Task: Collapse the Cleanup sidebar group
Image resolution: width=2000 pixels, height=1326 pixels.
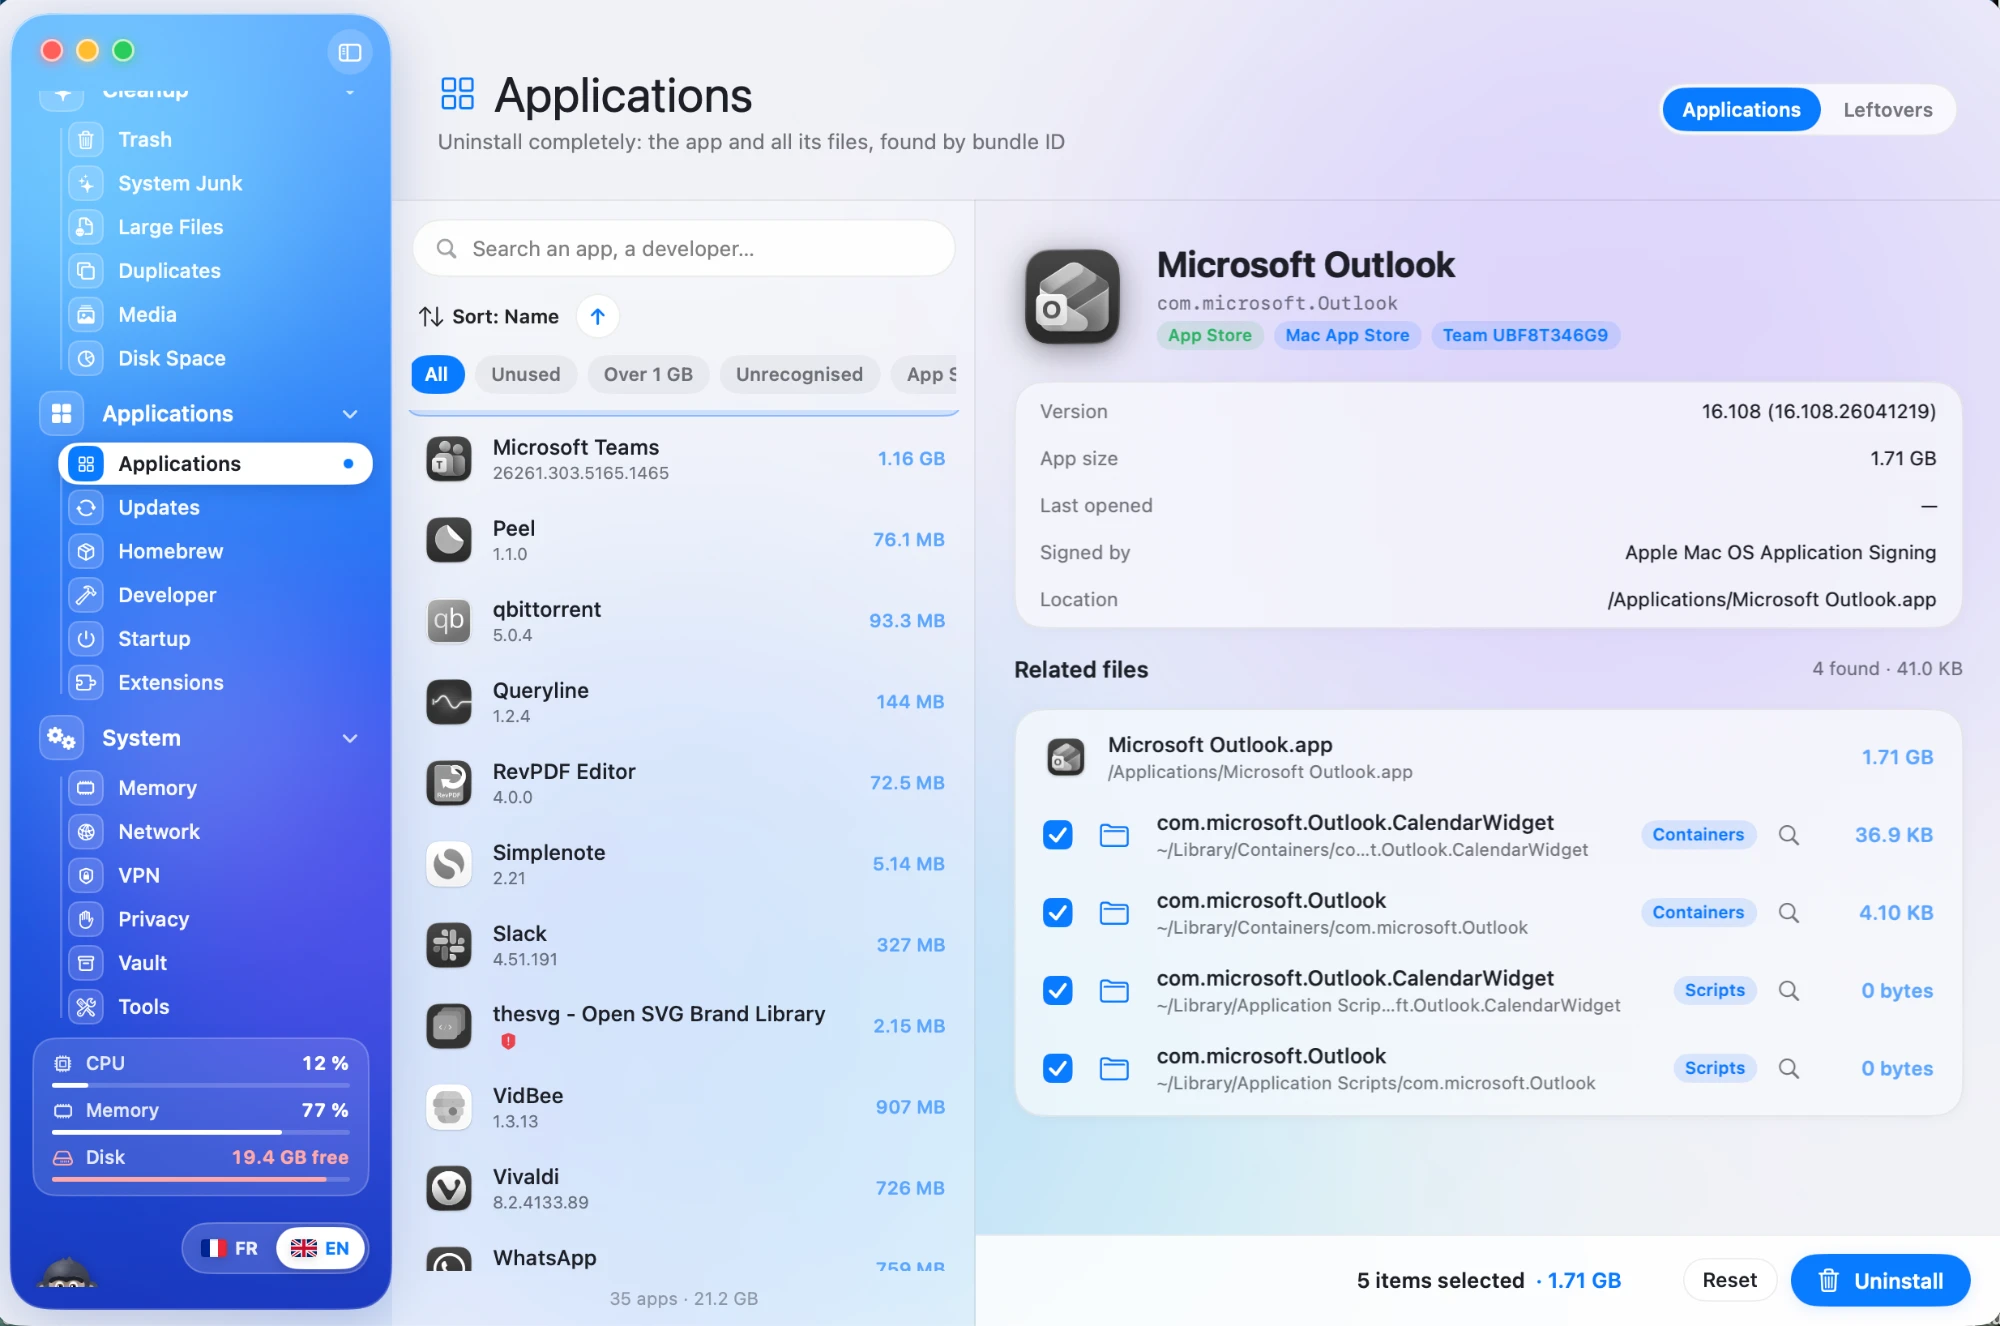Action: [350, 91]
